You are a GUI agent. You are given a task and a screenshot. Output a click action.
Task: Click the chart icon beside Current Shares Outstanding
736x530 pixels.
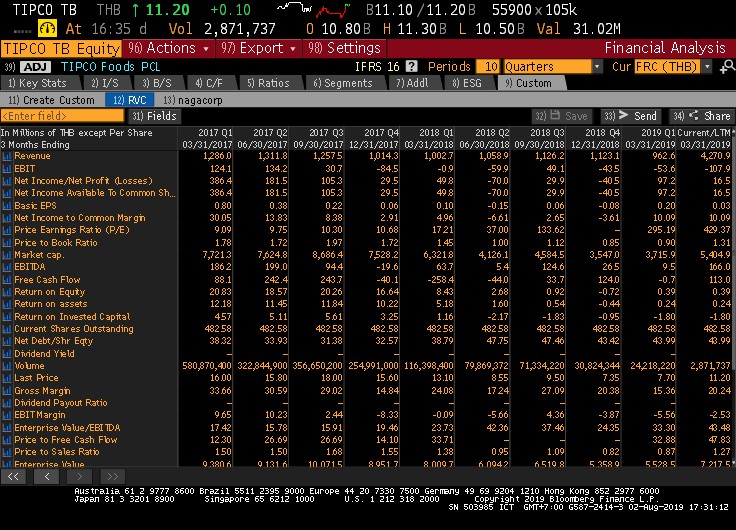[x=7, y=329]
